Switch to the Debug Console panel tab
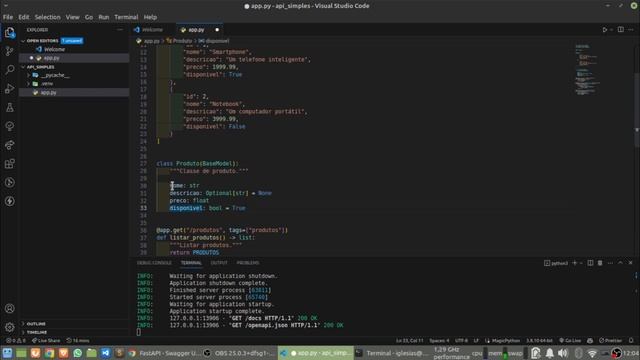The height and width of the screenshot is (360, 640). click(154, 263)
